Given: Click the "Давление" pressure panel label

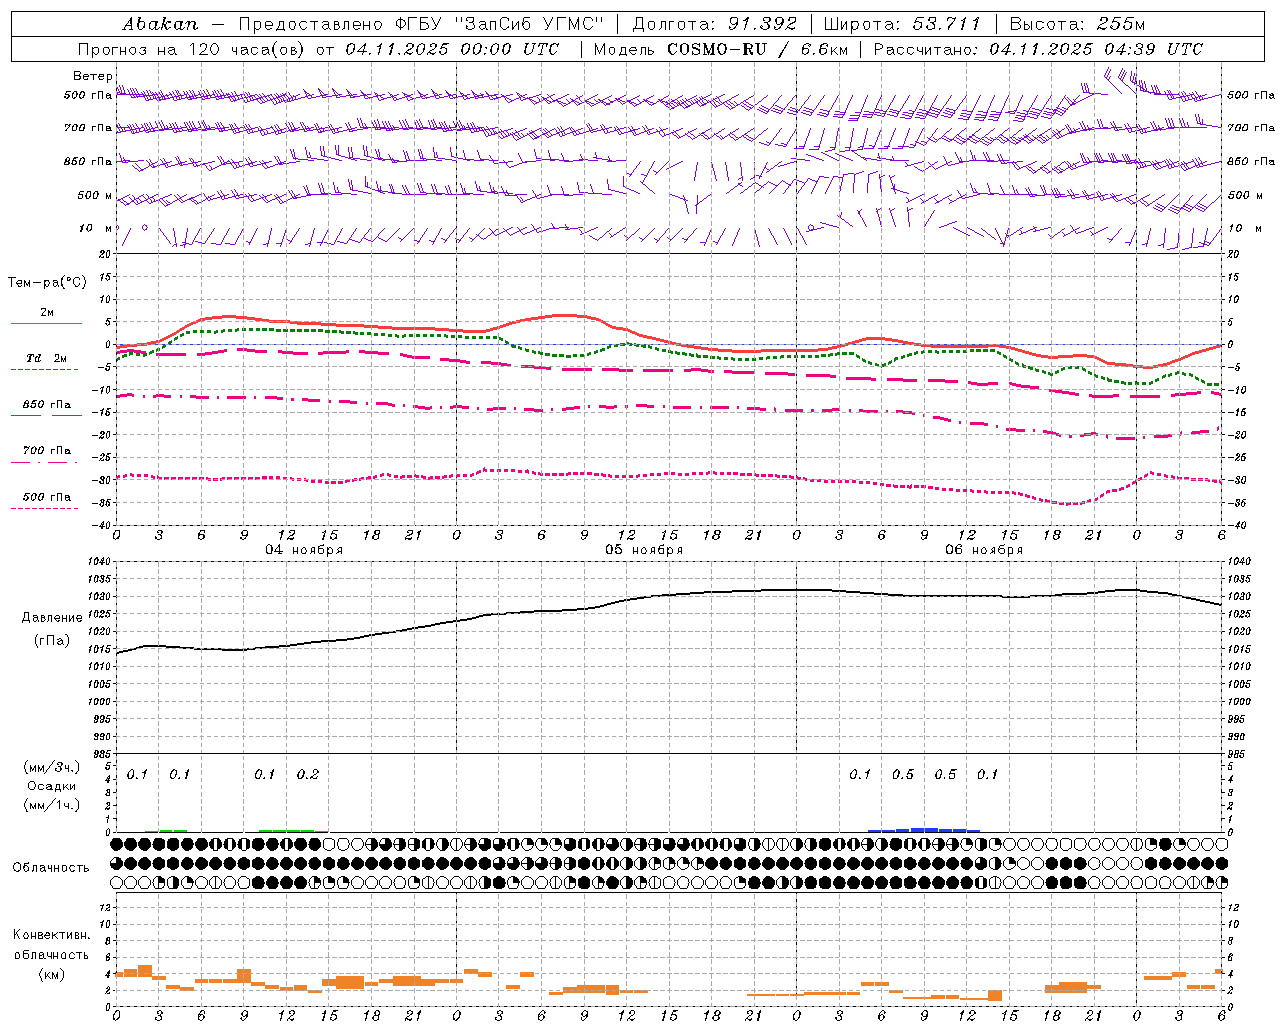Looking at the screenshot, I should (52, 618).
